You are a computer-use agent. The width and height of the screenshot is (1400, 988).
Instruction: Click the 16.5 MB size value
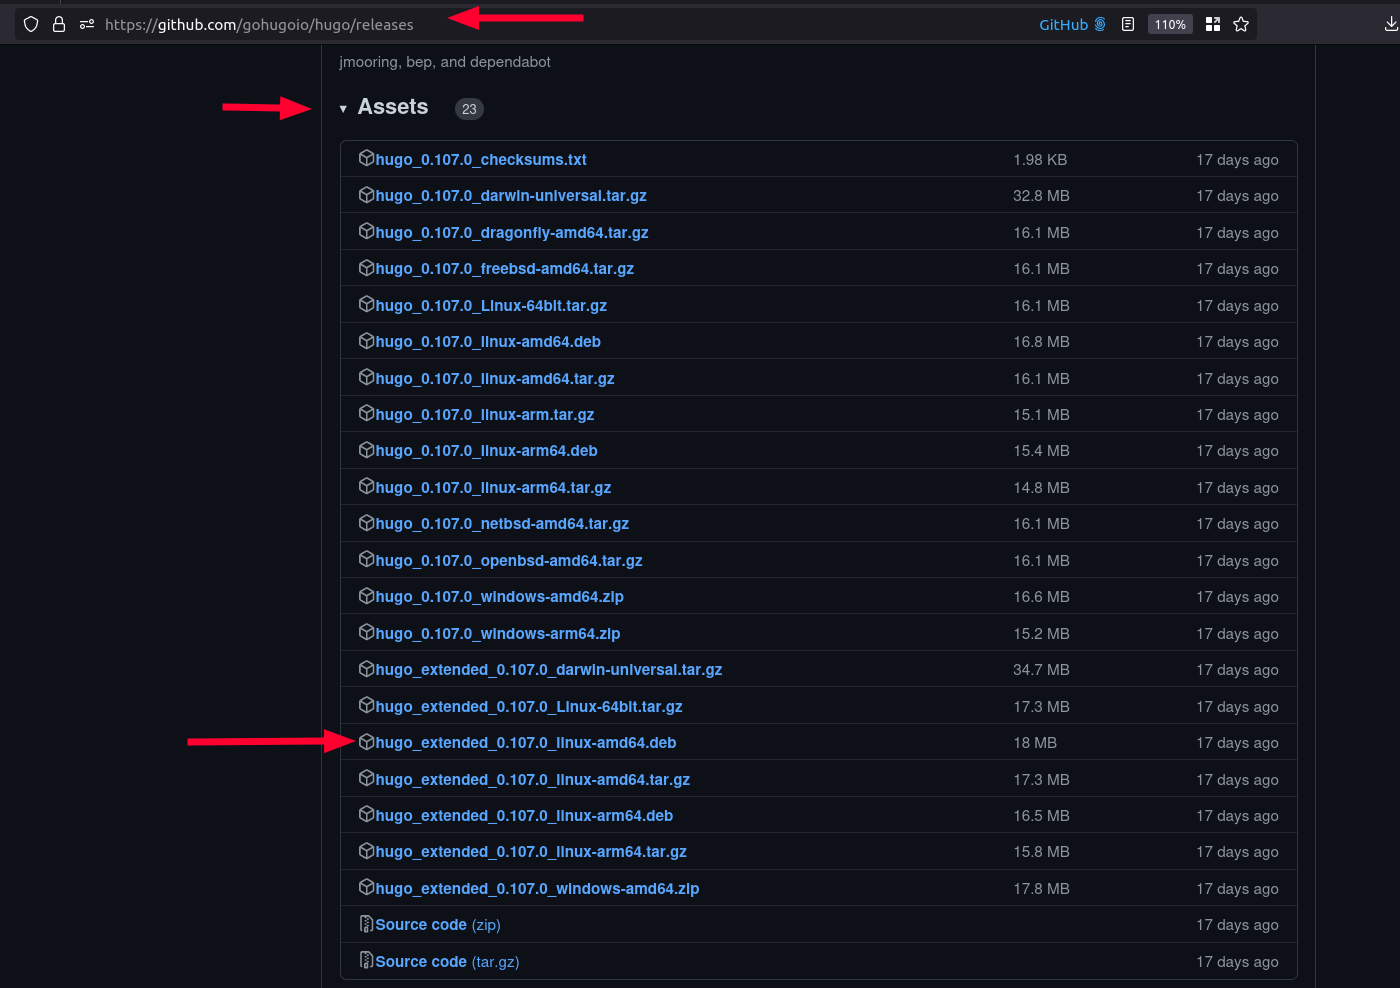coord(1041,816)
